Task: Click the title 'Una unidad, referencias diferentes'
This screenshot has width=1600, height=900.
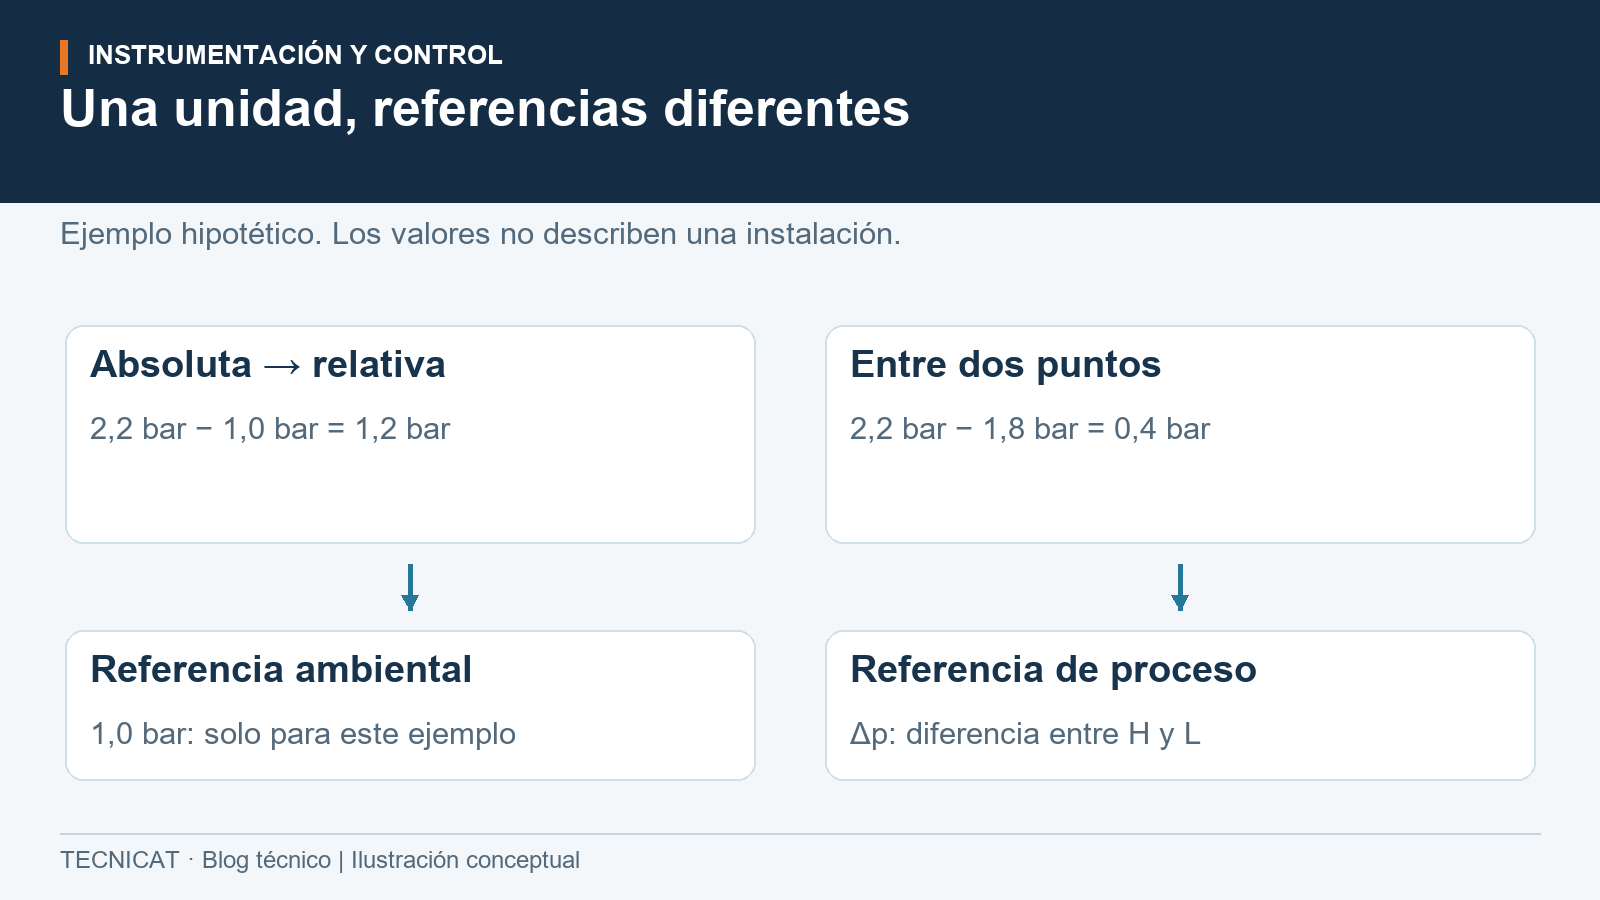Action: (x=485, y=109)
